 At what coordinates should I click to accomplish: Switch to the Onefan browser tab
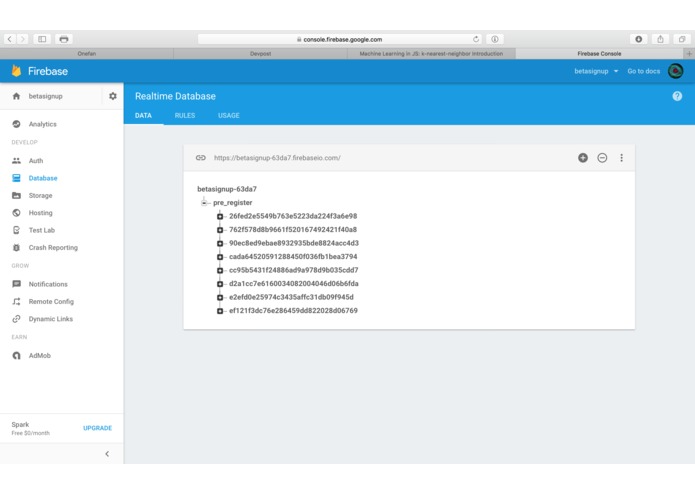click(87, 54)
